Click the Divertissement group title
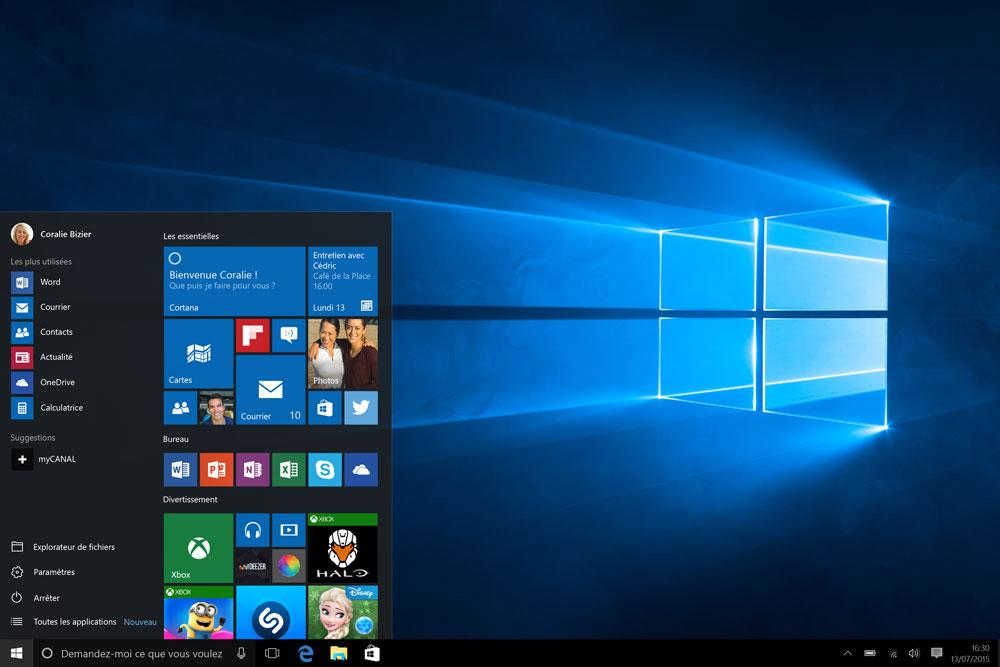 pos(190,500)
